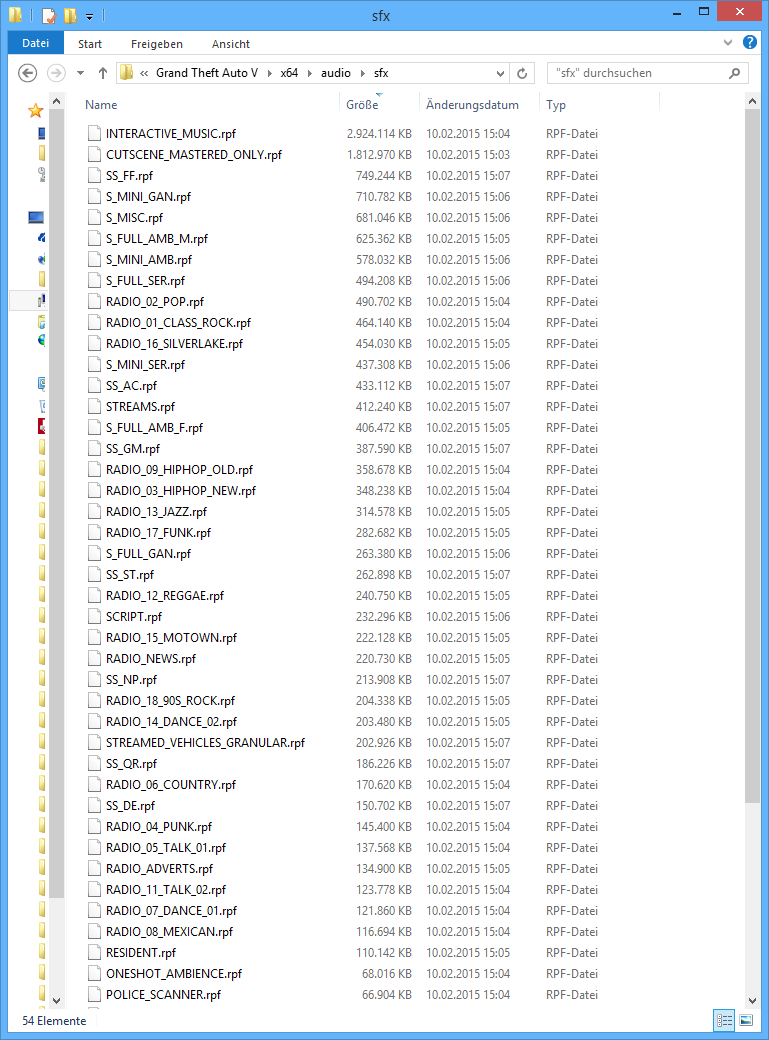769x1040 pixels.
Task: Select file RADIO_09_HIPHOP_OLD.rpf
Action: (179, 470)
